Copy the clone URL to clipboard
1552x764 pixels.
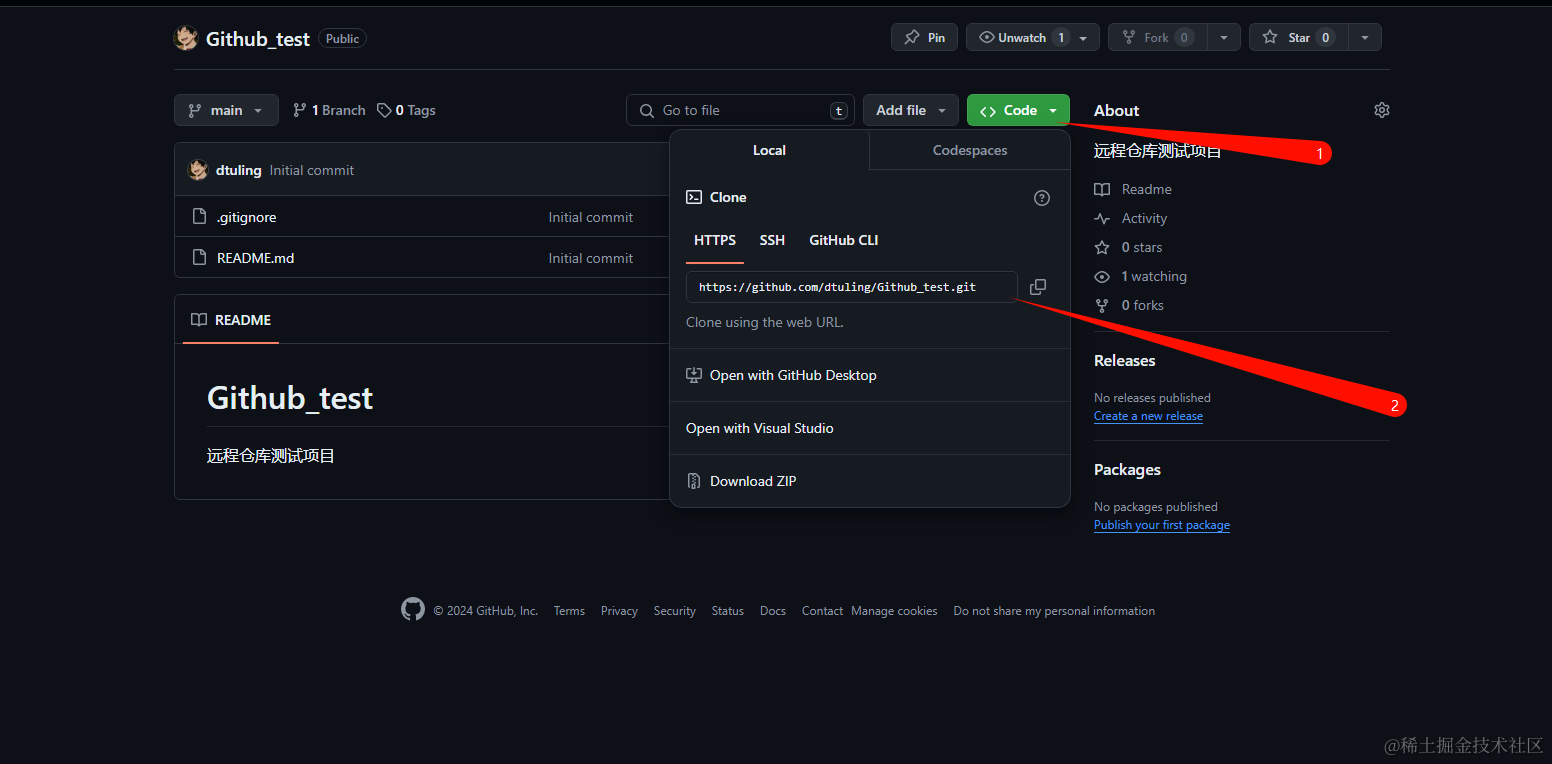tap(1038, 287)
